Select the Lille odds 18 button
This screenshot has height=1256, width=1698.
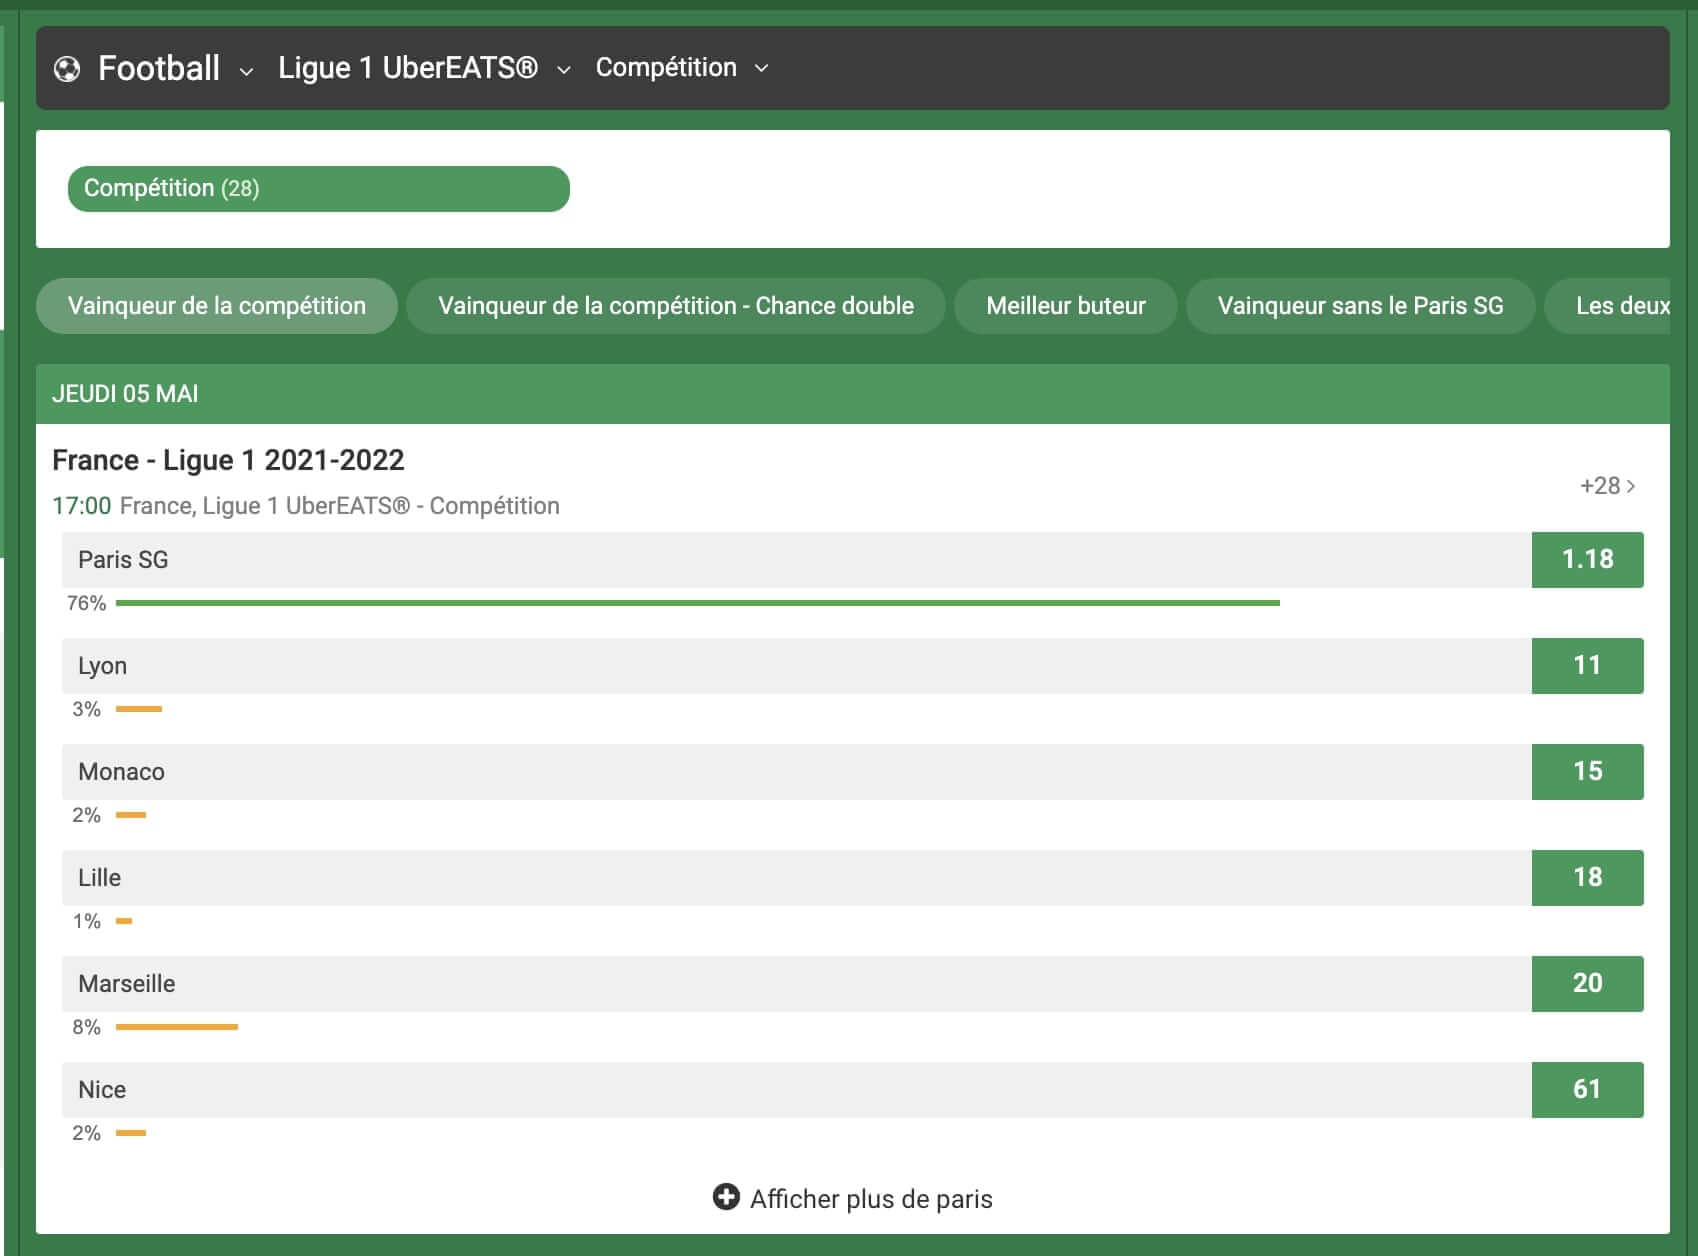(x=1587, y=878)
